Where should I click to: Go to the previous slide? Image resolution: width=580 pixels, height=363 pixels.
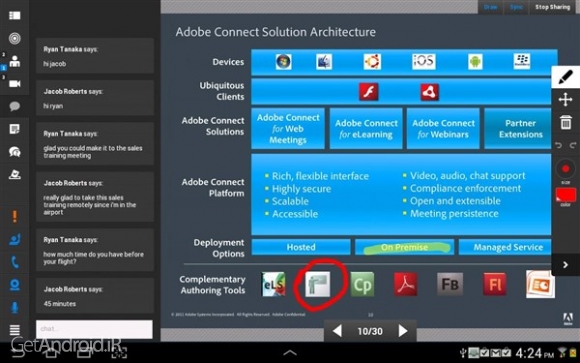[337, 331]
